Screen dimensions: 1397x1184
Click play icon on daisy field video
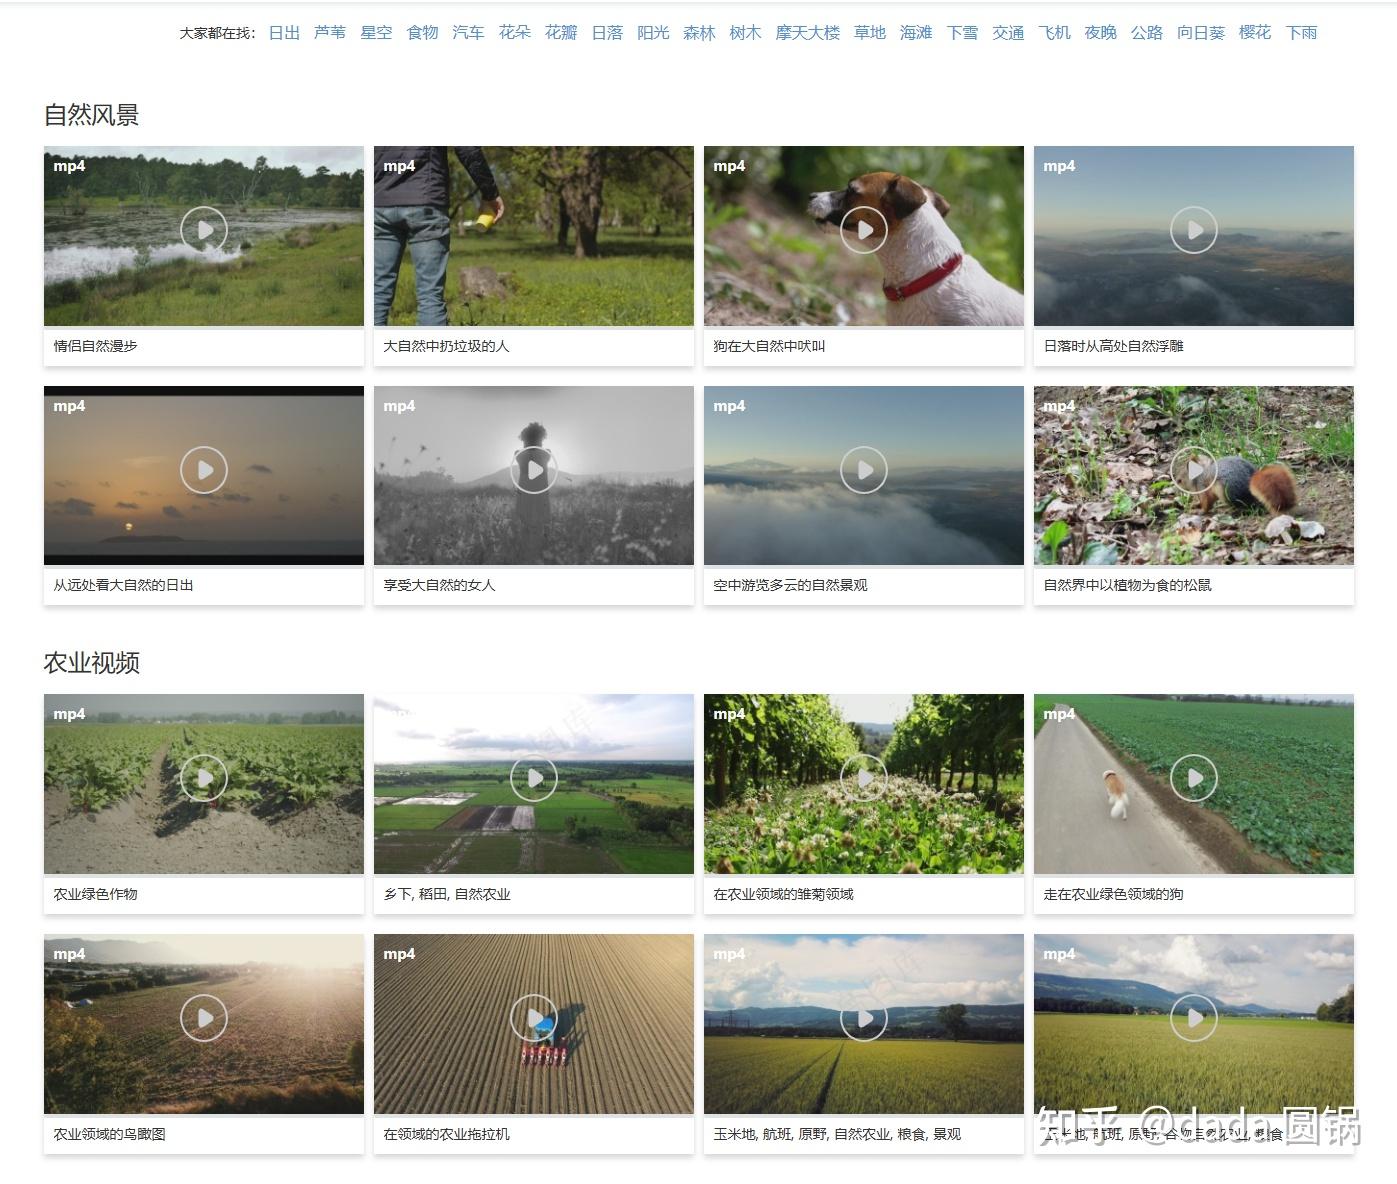[x=864, y=778]
